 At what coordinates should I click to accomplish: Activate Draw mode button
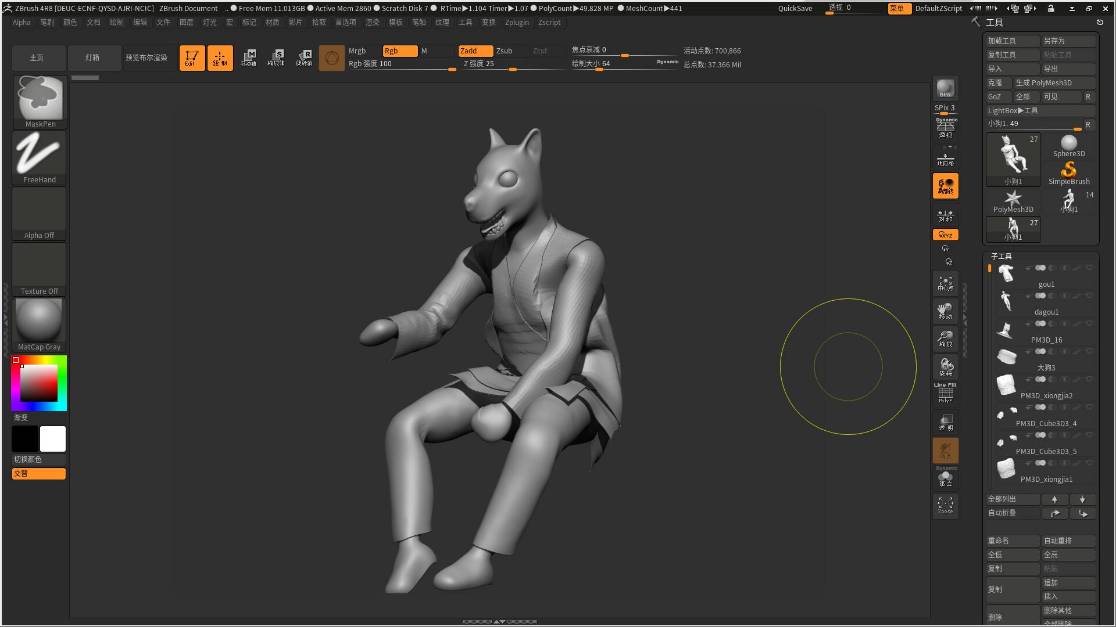coord(220,58)
